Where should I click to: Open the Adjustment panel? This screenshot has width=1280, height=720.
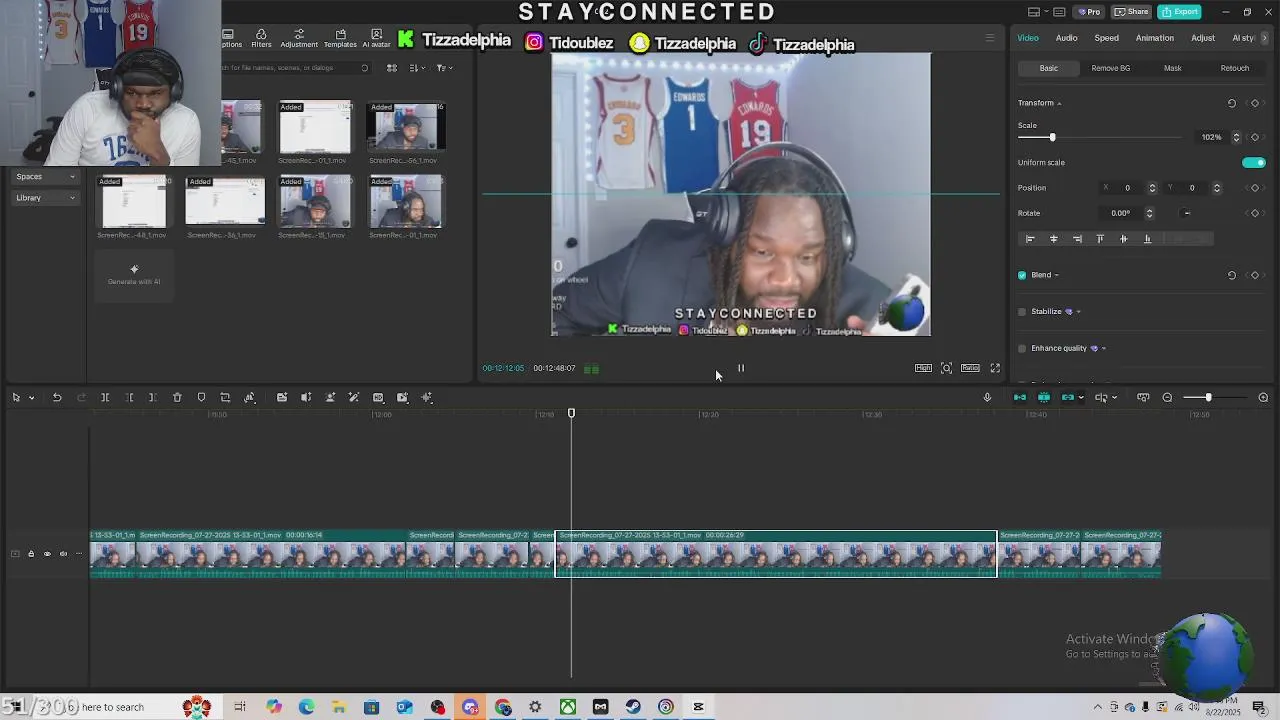299,39
